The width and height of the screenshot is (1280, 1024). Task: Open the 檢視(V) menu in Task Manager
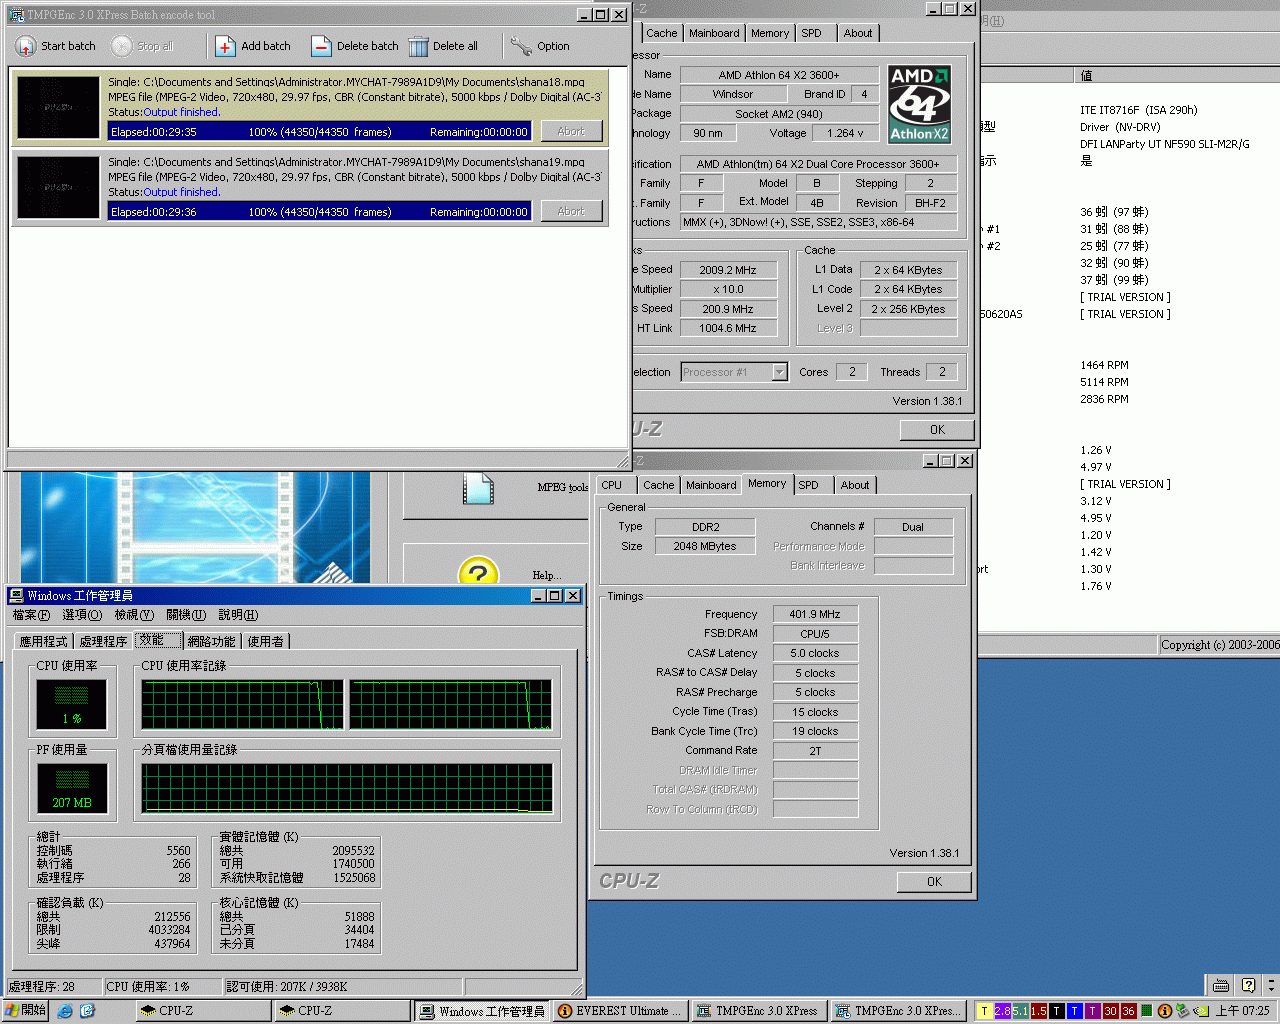point(134,615)
